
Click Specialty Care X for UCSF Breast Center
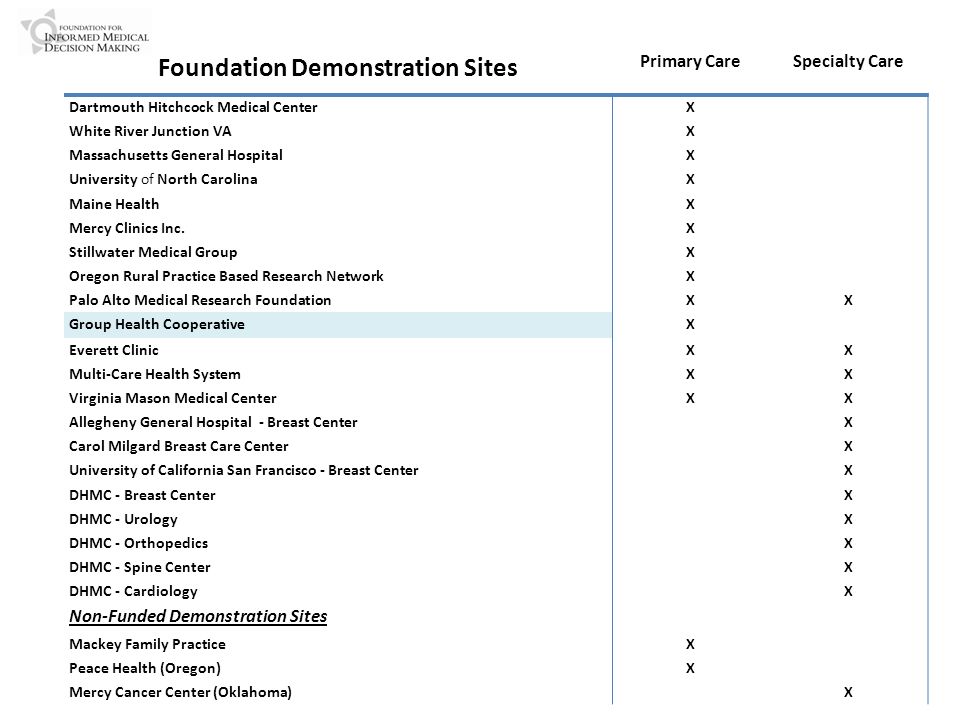[x=848, y=470]
